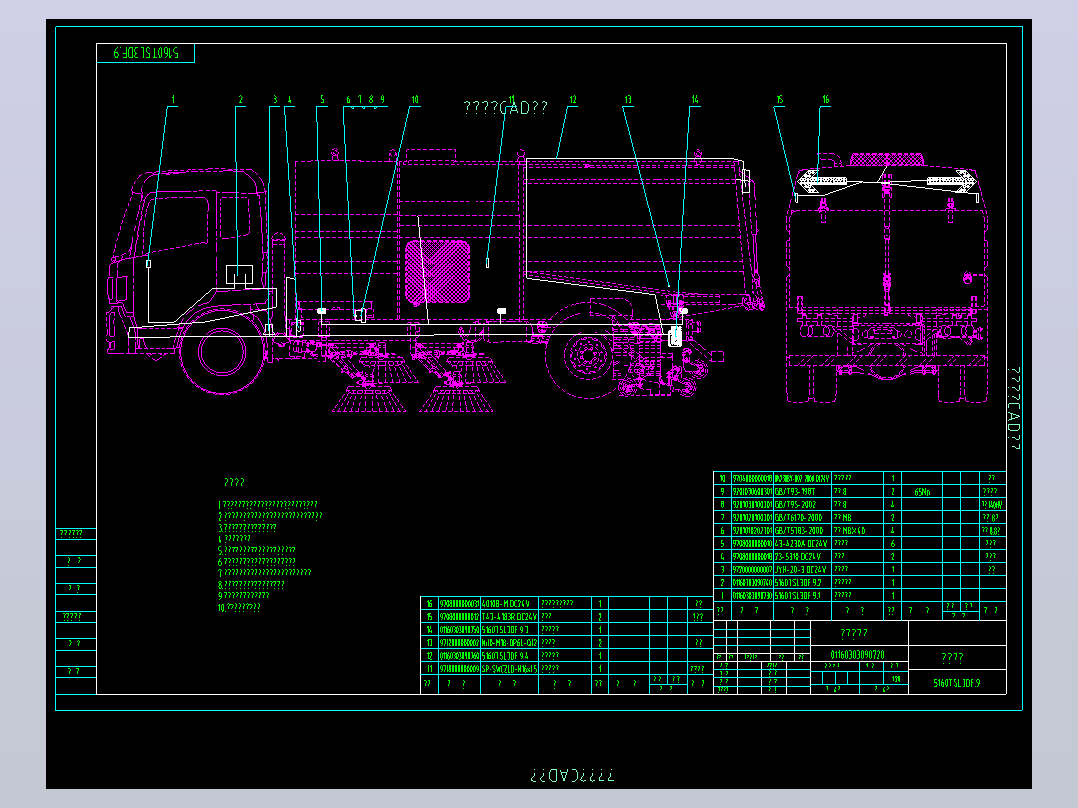Select row number 10 in upper parts table

click(x=723, y=478)
